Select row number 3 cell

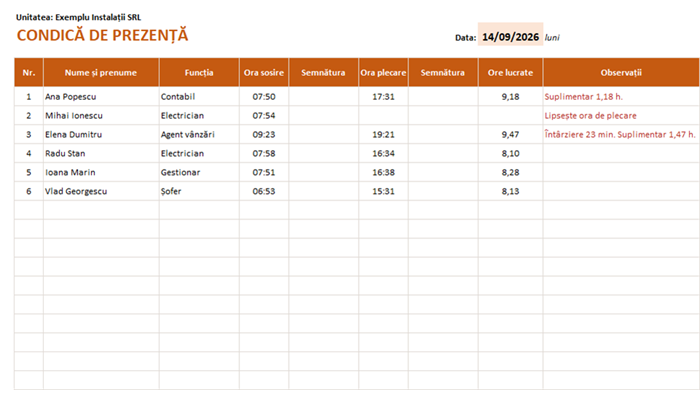click(x=29, y=134)
